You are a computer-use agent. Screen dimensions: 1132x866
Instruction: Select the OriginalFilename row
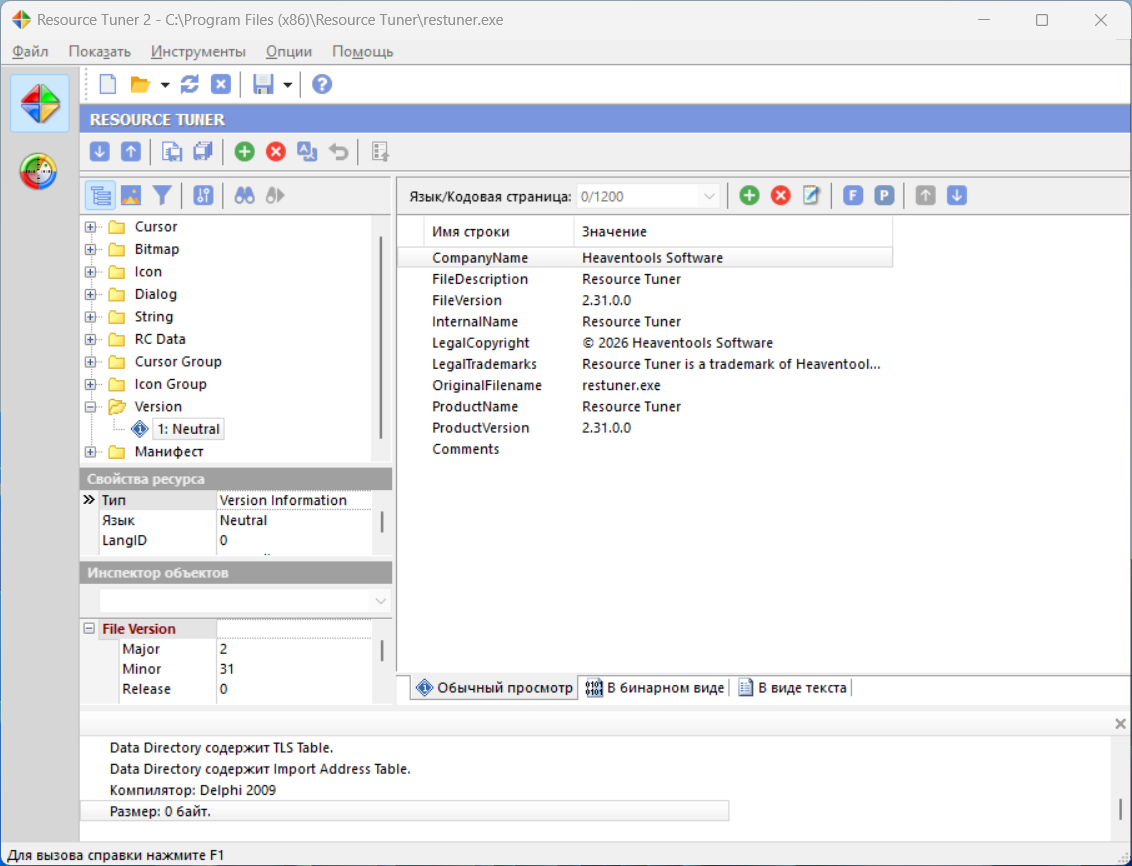pyautogui.click(x=645, y=385)
